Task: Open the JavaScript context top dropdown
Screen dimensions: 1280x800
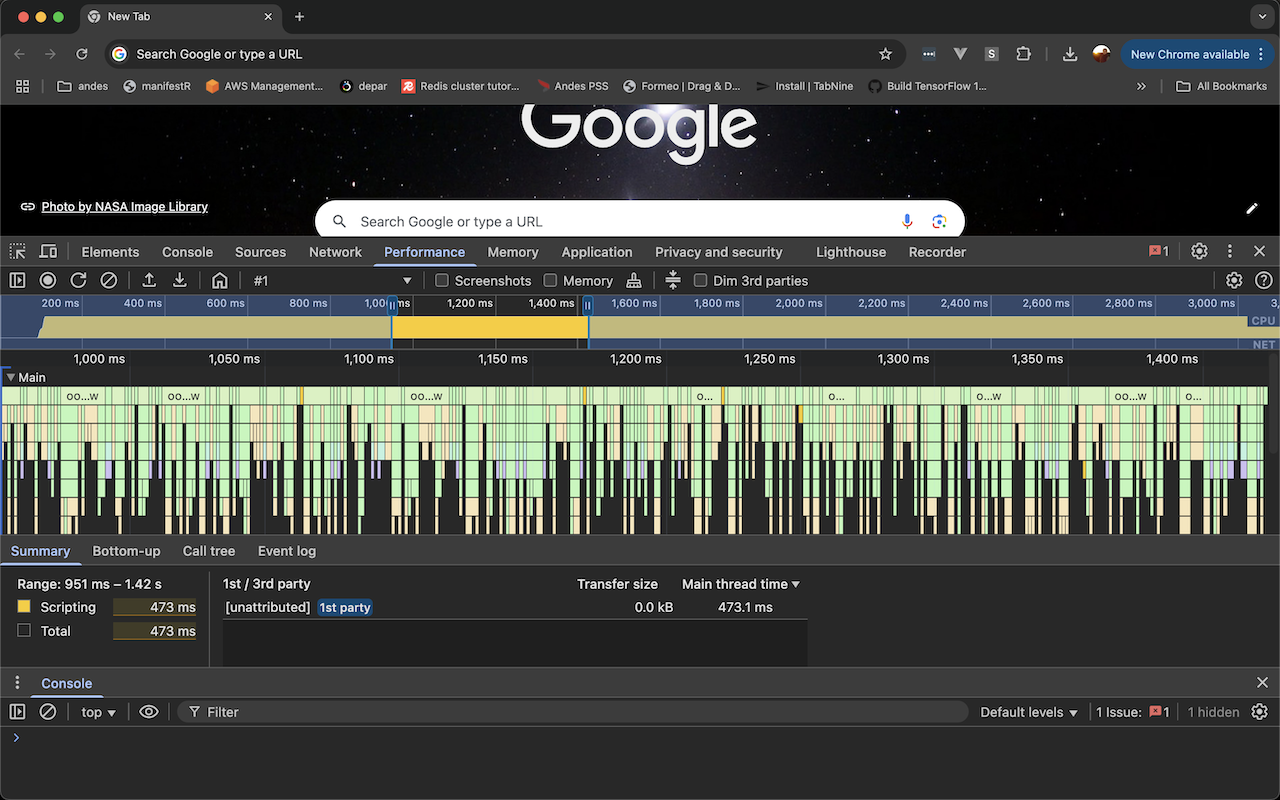Action: (99, 712)
